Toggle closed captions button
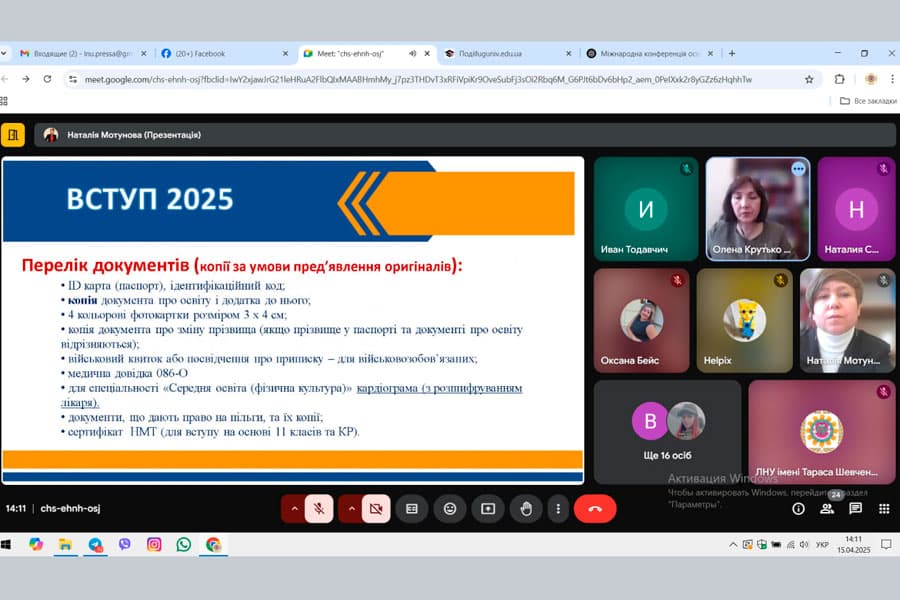Viewport: 900px width, 600px height. pos(411,509)
